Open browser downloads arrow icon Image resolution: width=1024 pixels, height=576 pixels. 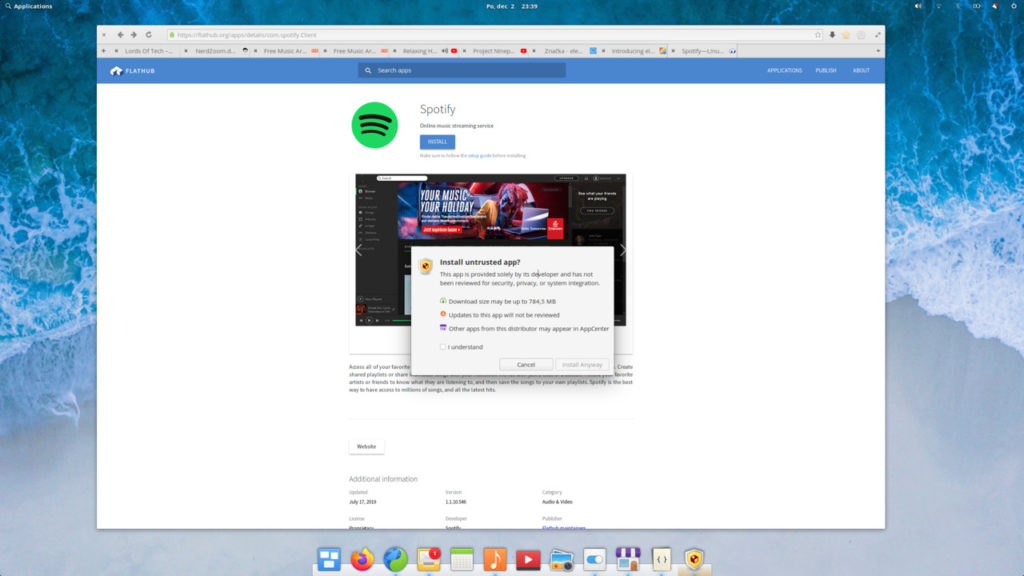click(832, 35)
